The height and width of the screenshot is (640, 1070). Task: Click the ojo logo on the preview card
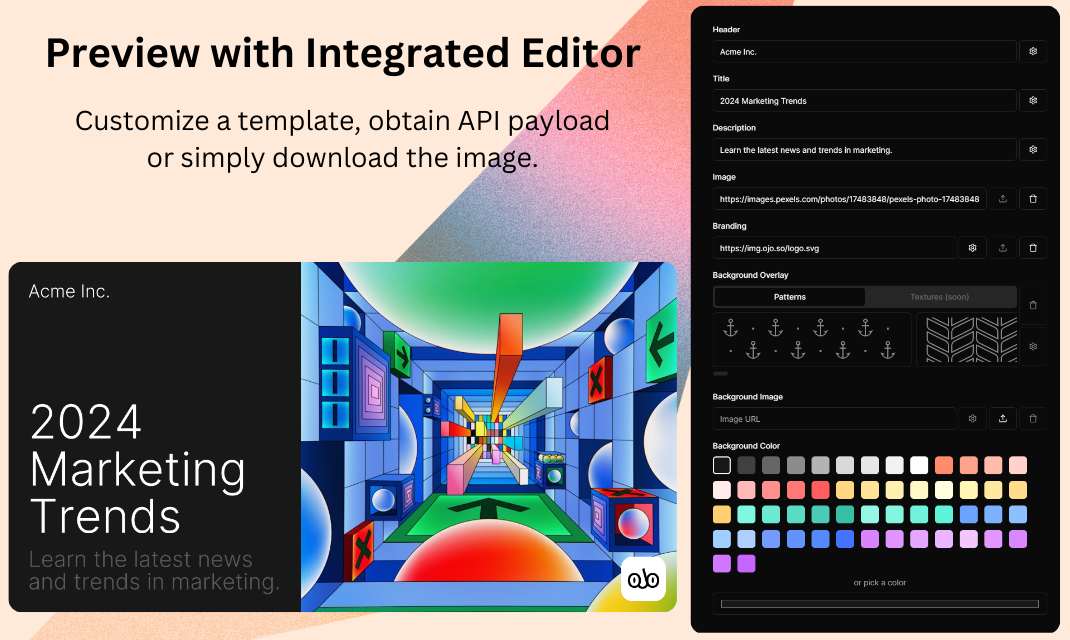tap(643, 579)
